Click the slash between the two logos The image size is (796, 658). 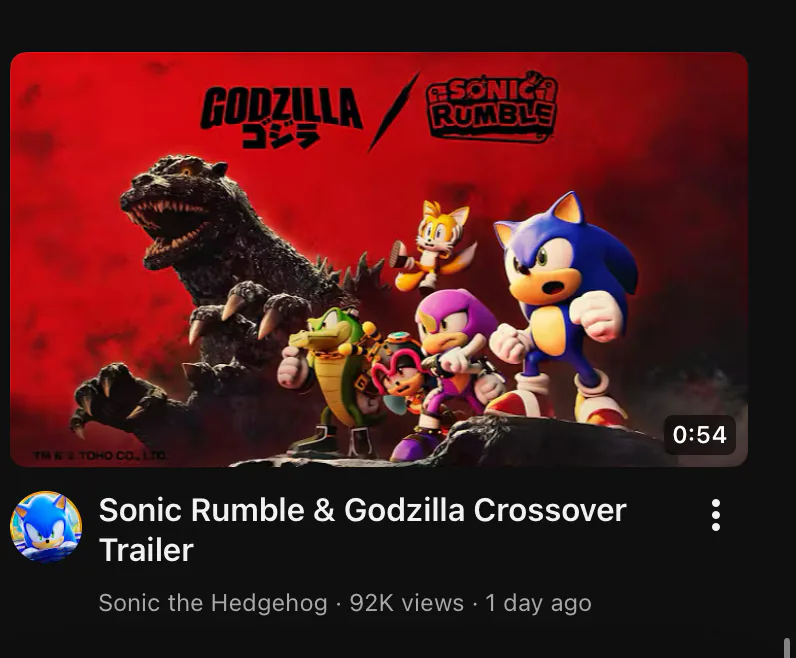click(390, 115)
